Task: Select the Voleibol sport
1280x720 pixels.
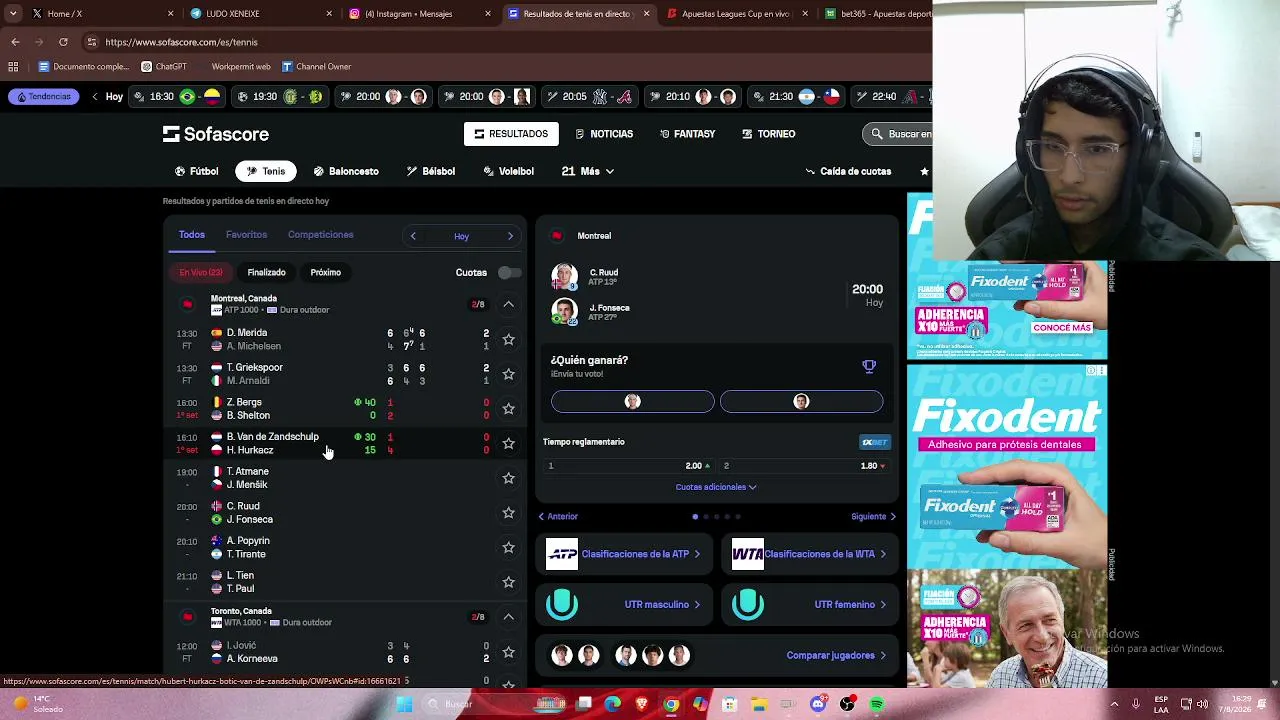Action: coord(508,171)
